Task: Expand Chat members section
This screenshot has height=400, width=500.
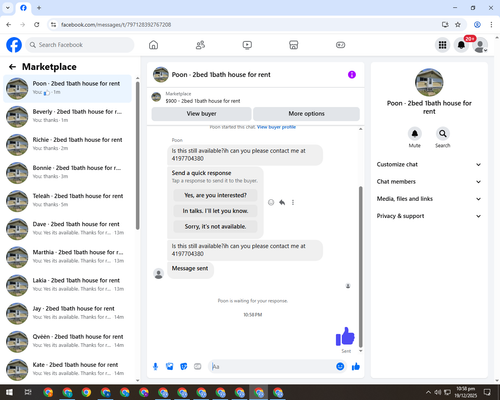Action: pos(429,182)
